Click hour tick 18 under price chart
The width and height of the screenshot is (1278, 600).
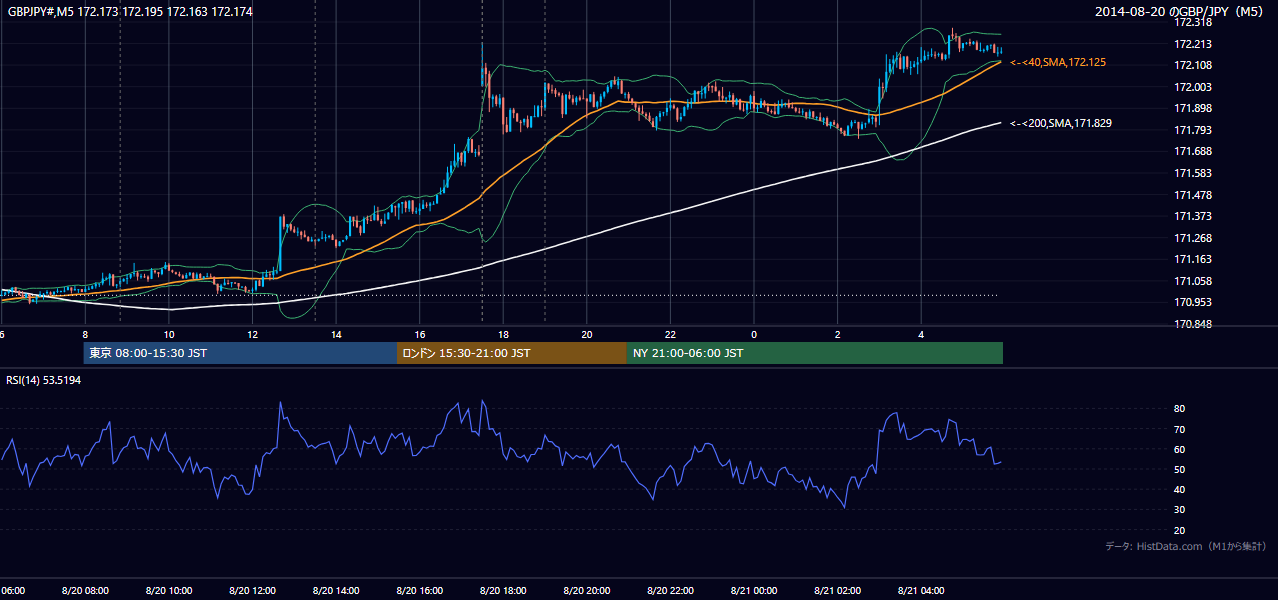click(503, 334)
